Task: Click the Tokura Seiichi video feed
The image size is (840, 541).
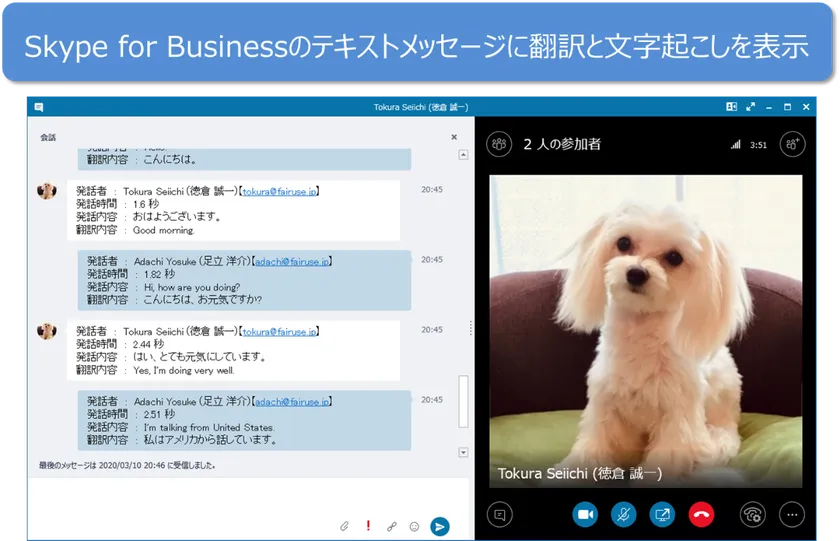Action: [646, 331]
